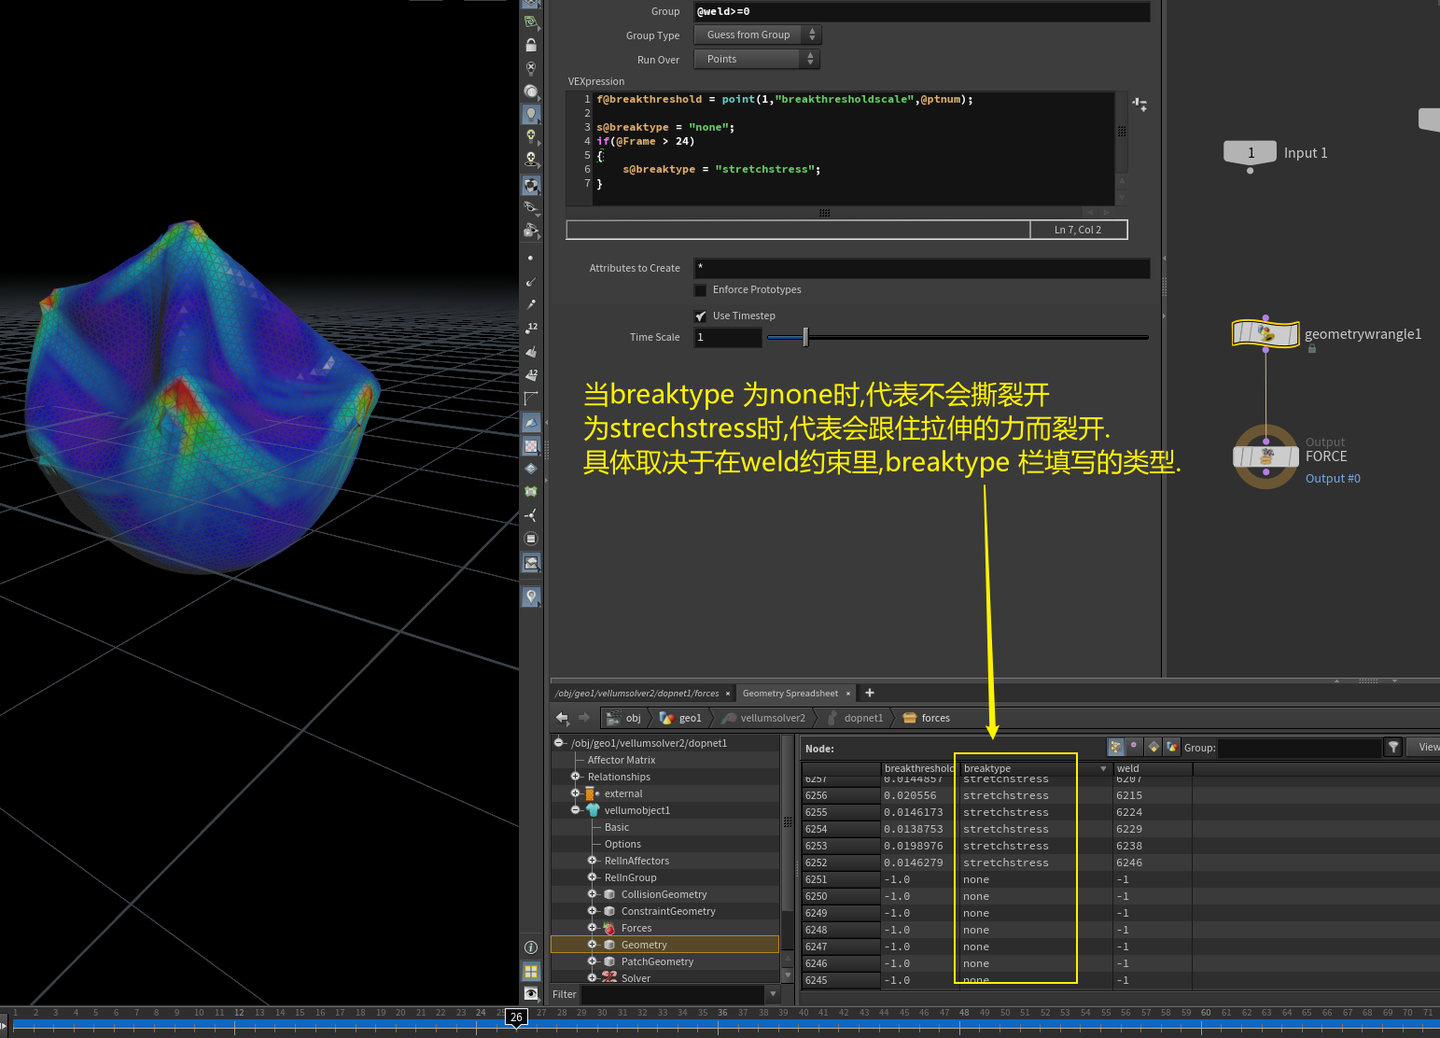This screenshot has width=1440, height=1038.
Task: Toggle the Primitives attribute class button
Action: [x=1153, y=747]
